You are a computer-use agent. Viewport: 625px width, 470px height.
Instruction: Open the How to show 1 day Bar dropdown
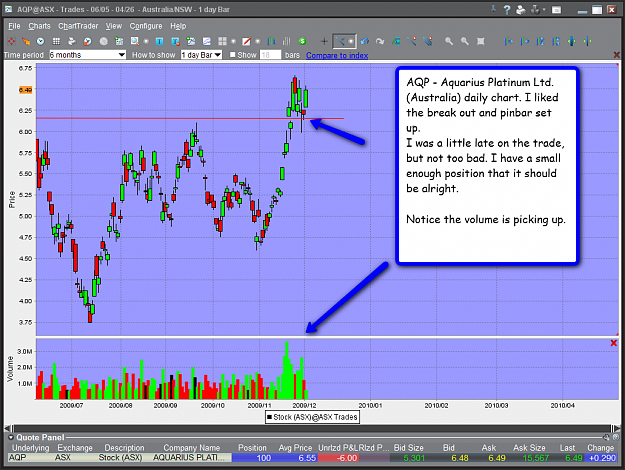click(x=201, y=55)
